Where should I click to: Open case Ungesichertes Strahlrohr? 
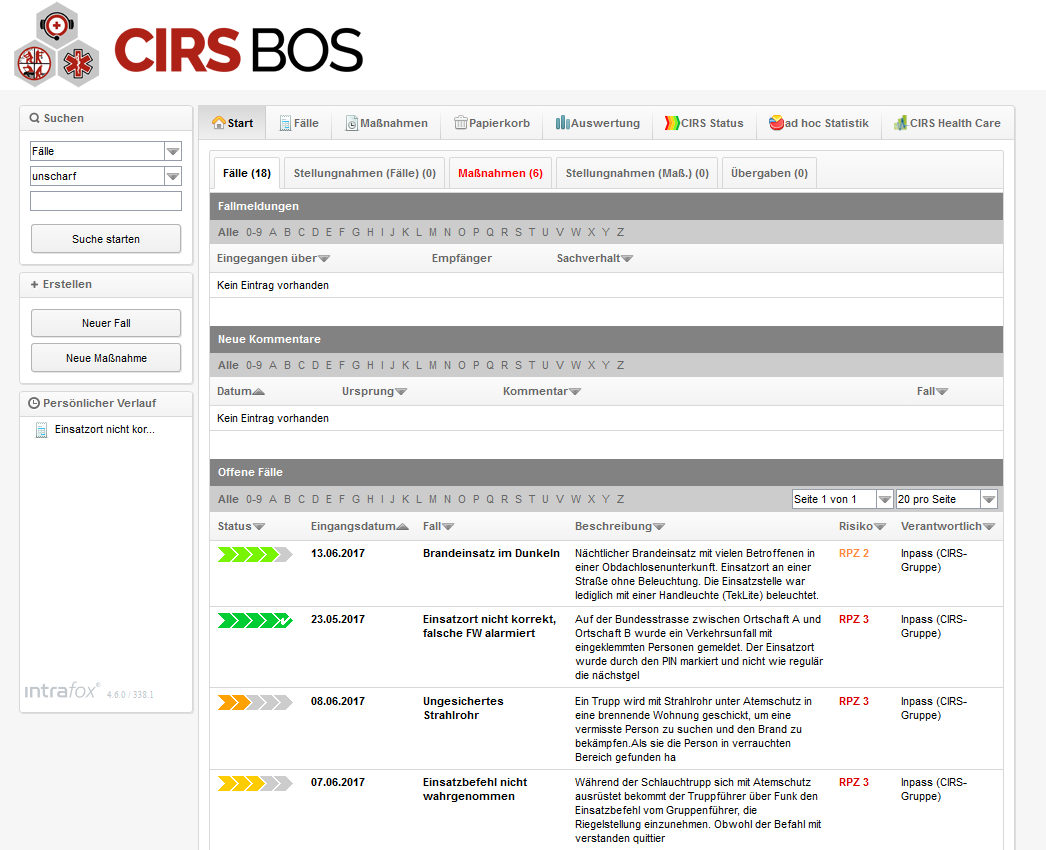point(463,708)
